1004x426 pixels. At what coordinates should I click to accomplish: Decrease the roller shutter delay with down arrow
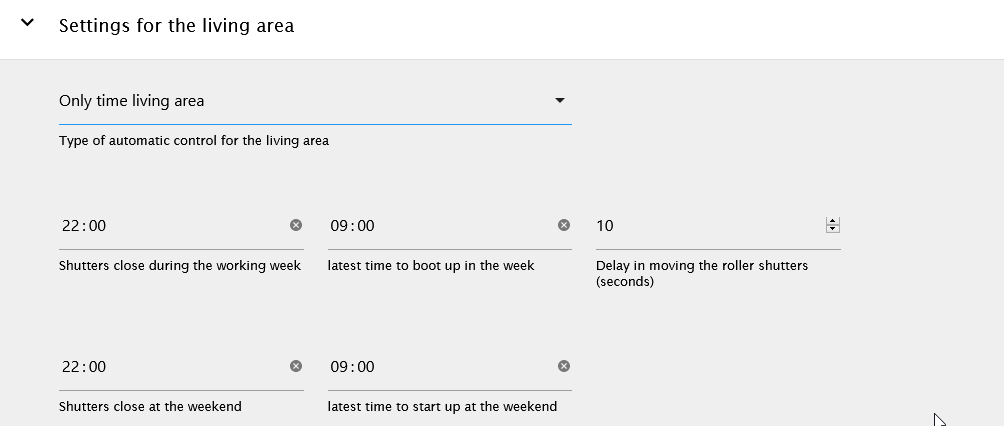coord(833,230)
